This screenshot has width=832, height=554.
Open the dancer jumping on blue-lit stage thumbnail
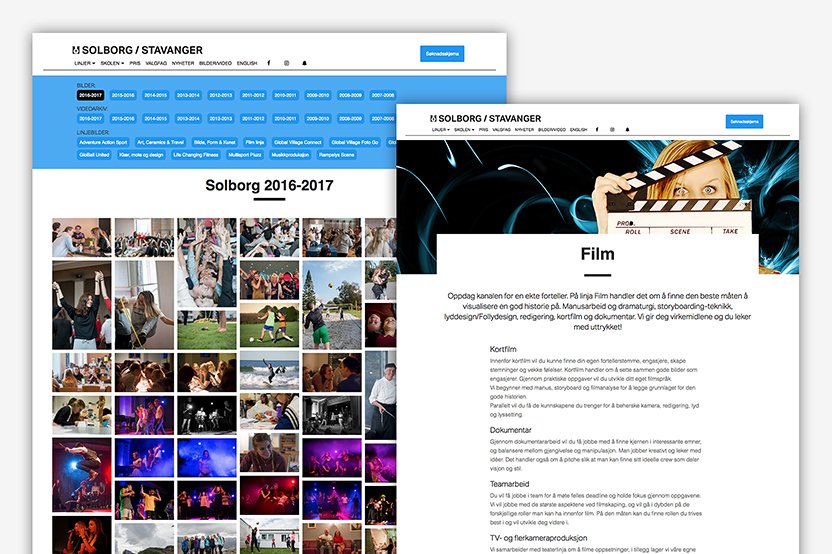tap(82, 474)
